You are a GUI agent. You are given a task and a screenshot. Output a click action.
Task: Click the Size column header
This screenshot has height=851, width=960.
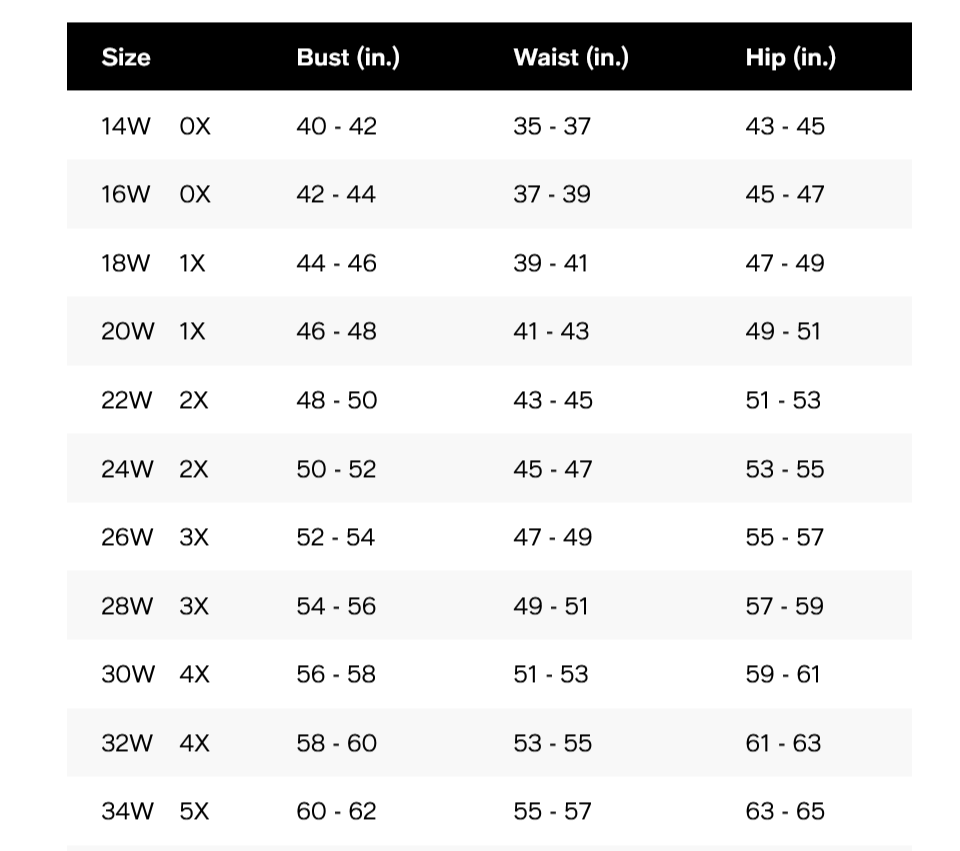point(126,57)
